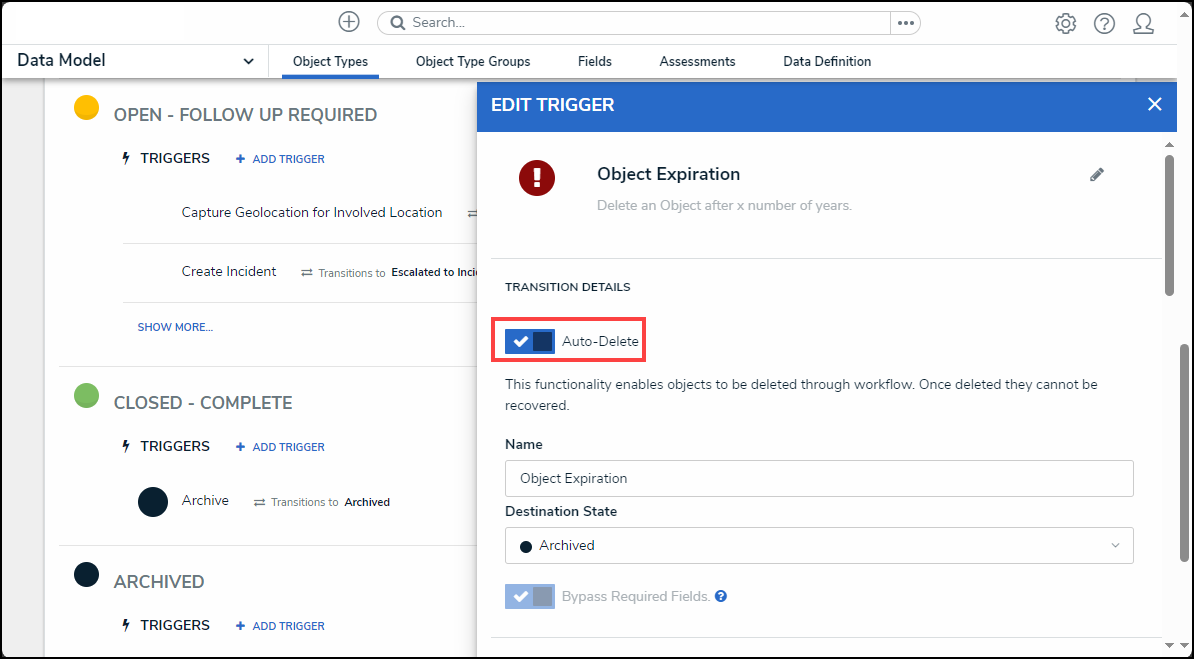Expand the Data Model dropdown
1194x659 pixels.
[x=248, y=61]
